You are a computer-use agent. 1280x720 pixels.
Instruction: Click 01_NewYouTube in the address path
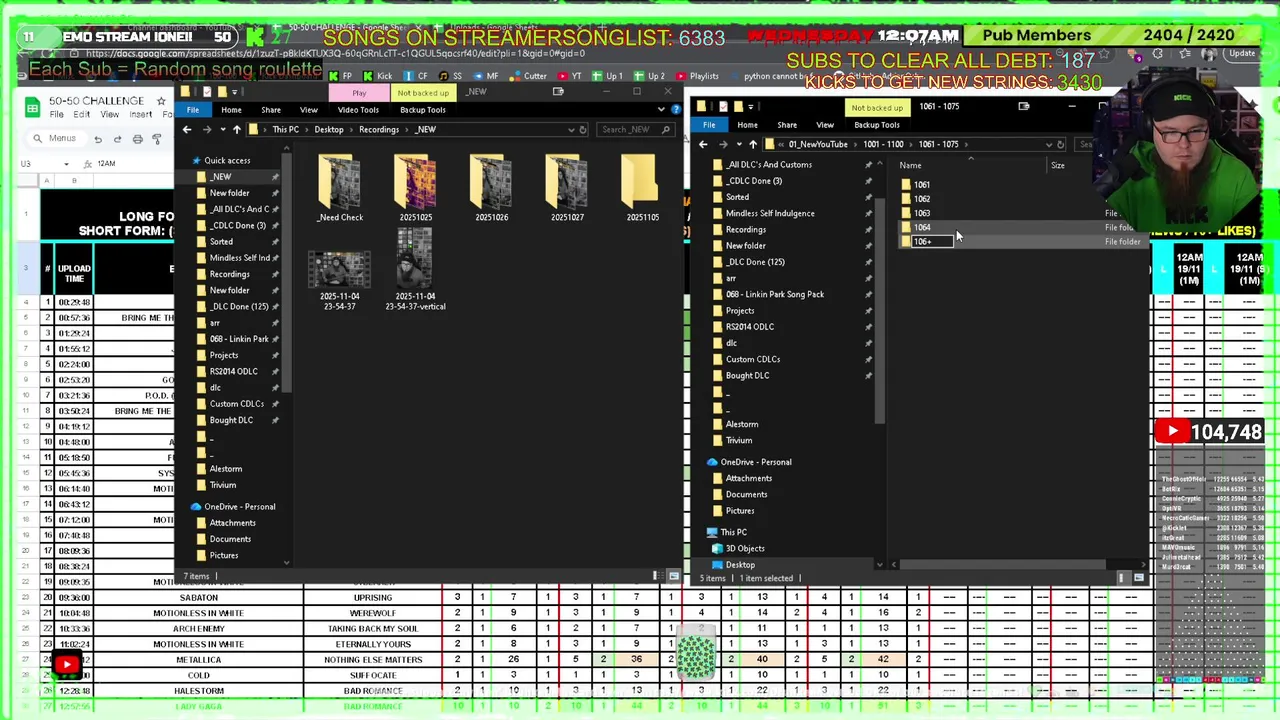point(818,144)
